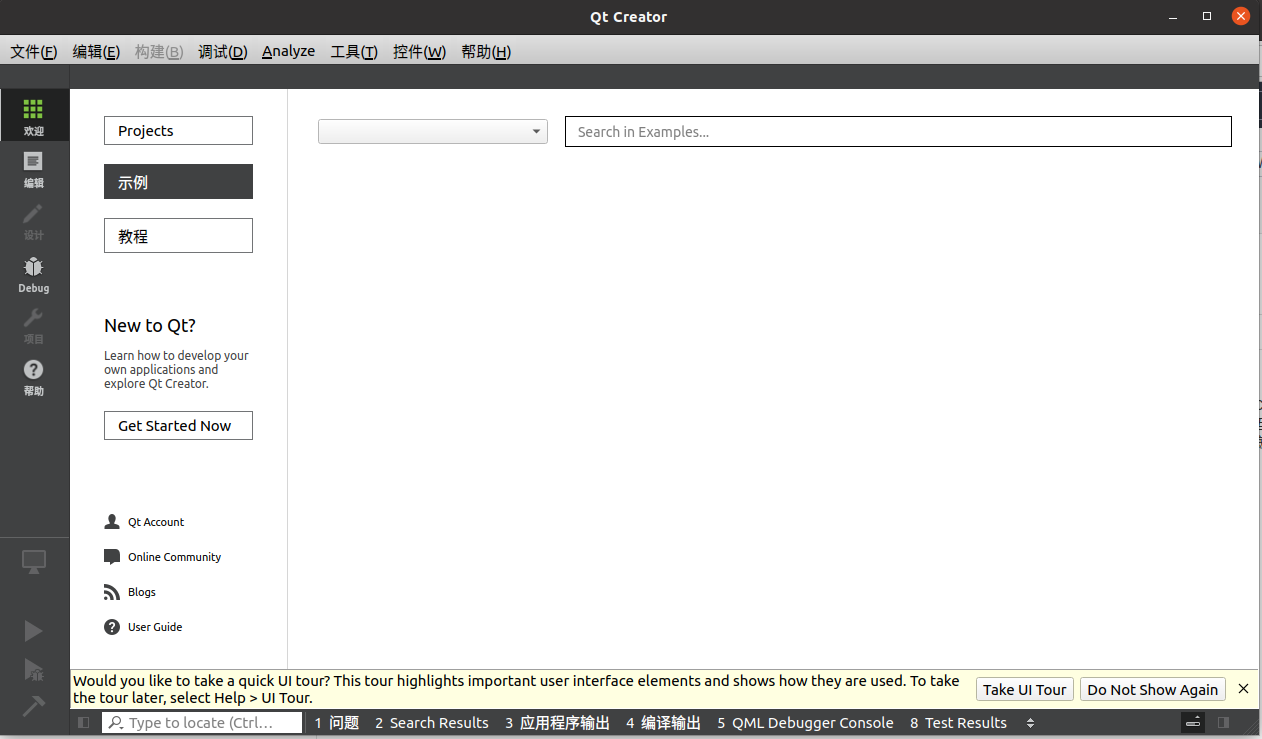Click the Start Debugging run icon
Screen dimensions: 1262x739
point(34,669)
